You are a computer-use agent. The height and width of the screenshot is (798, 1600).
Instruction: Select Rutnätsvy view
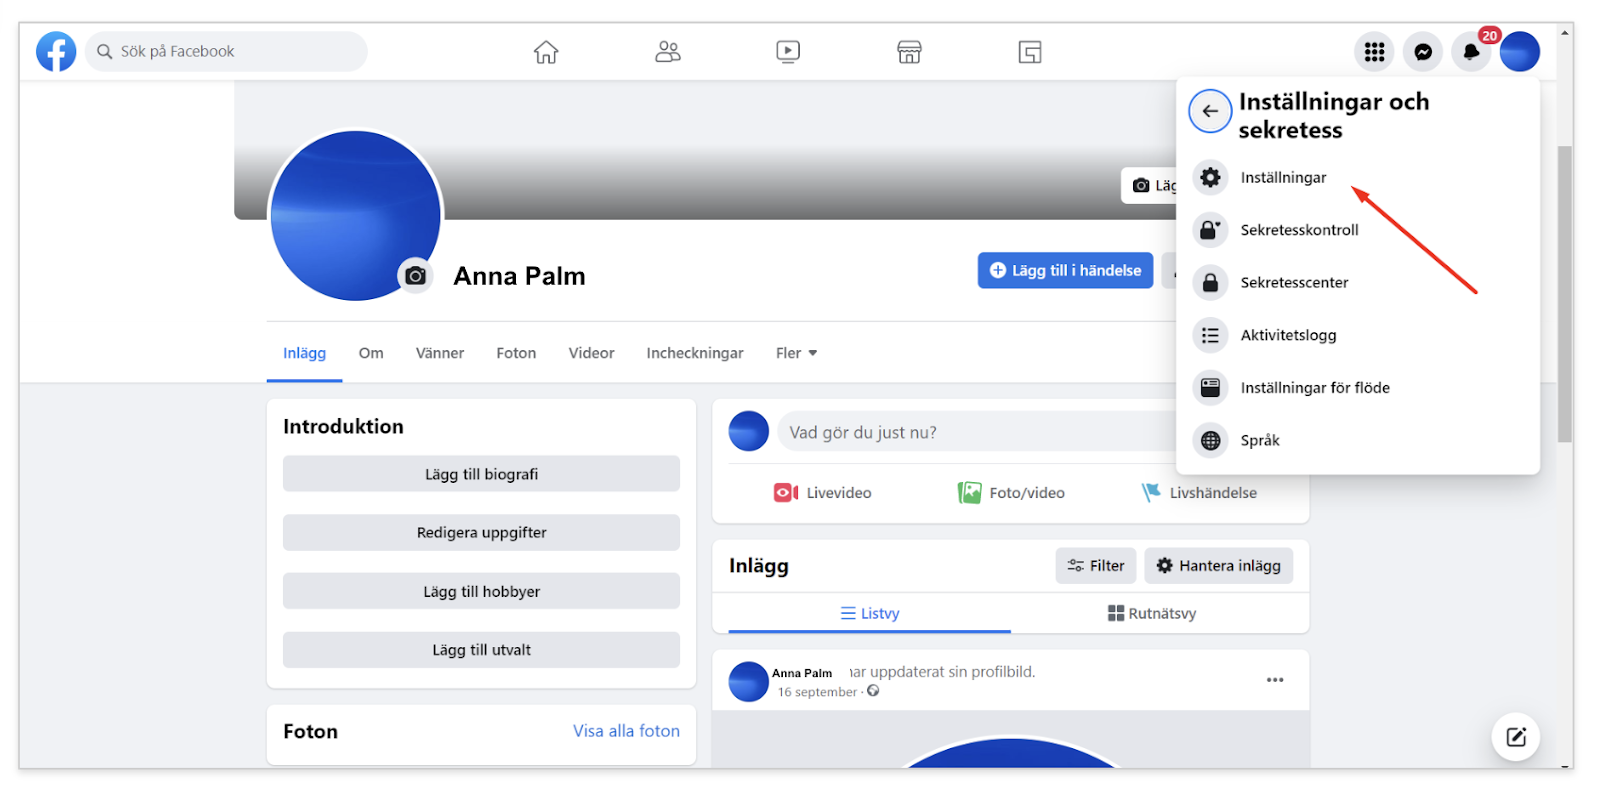1152,613
